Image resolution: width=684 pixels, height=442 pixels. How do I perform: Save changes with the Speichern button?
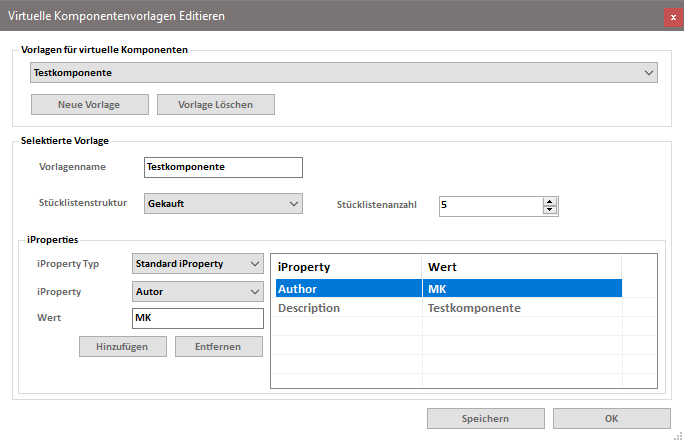486,418
